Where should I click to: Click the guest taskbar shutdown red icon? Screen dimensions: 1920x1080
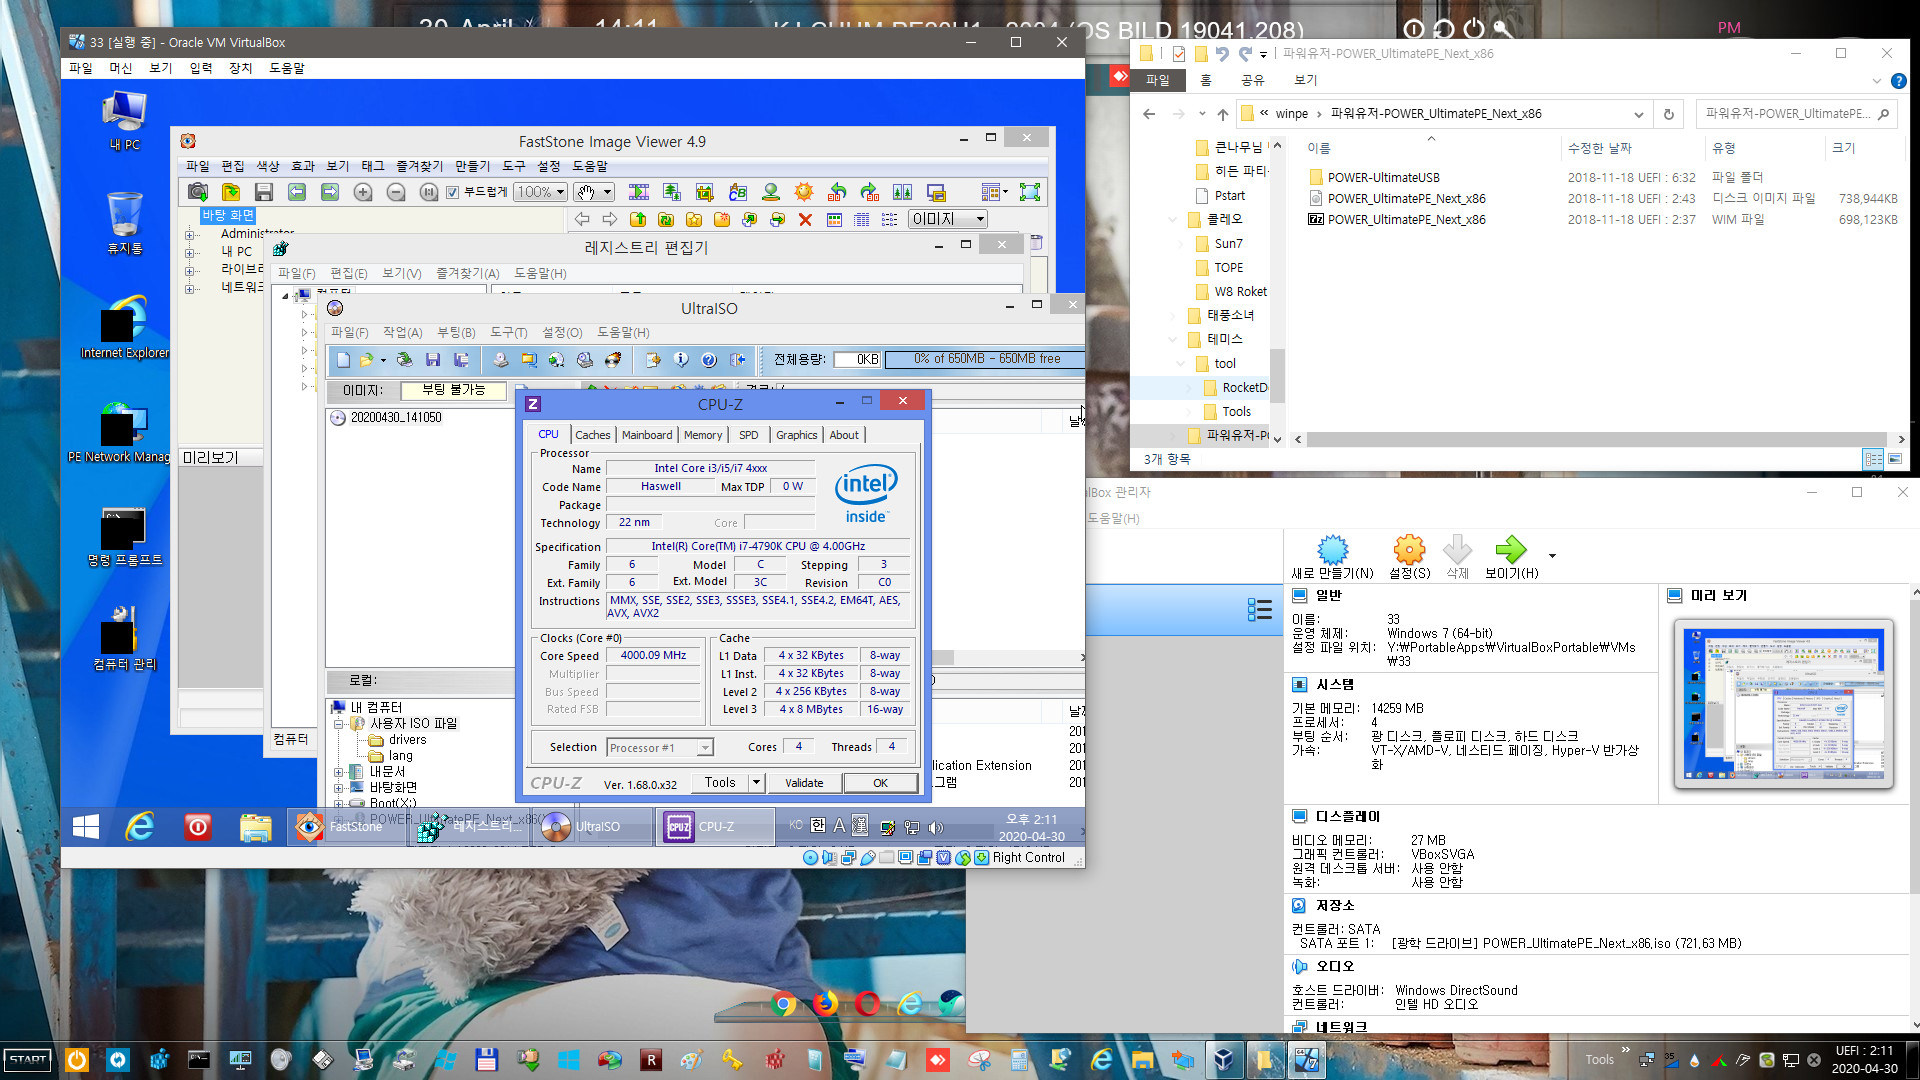click(198, 827)
